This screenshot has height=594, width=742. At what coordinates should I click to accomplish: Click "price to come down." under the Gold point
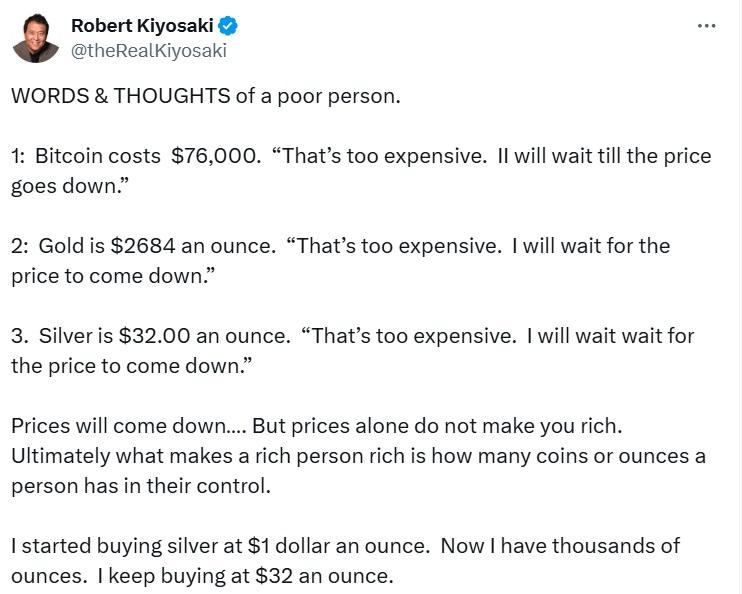click(x=112, y=275)
